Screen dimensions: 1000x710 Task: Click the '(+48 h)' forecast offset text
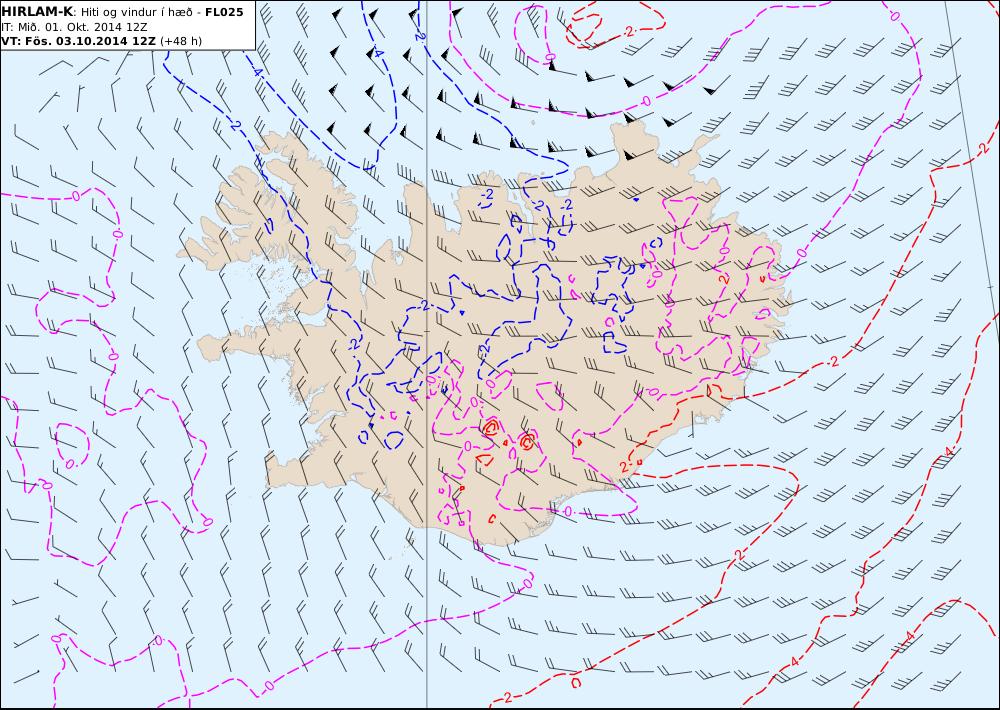(x=180, y=41)
